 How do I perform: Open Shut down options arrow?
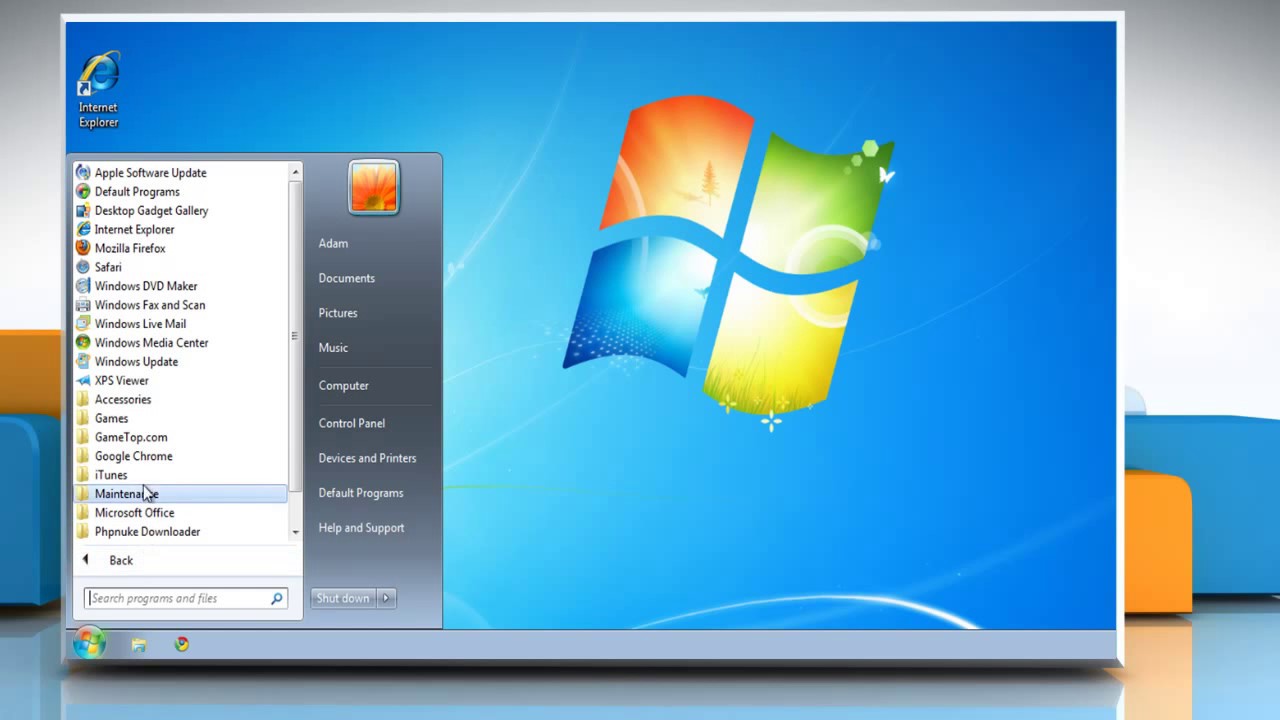click(x=386, y=598)
